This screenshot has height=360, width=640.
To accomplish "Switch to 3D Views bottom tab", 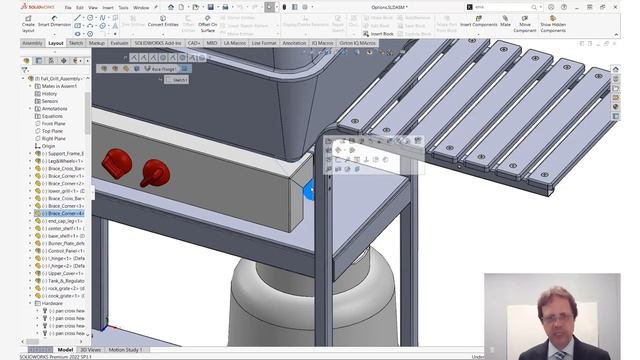I will coord(91,350).
